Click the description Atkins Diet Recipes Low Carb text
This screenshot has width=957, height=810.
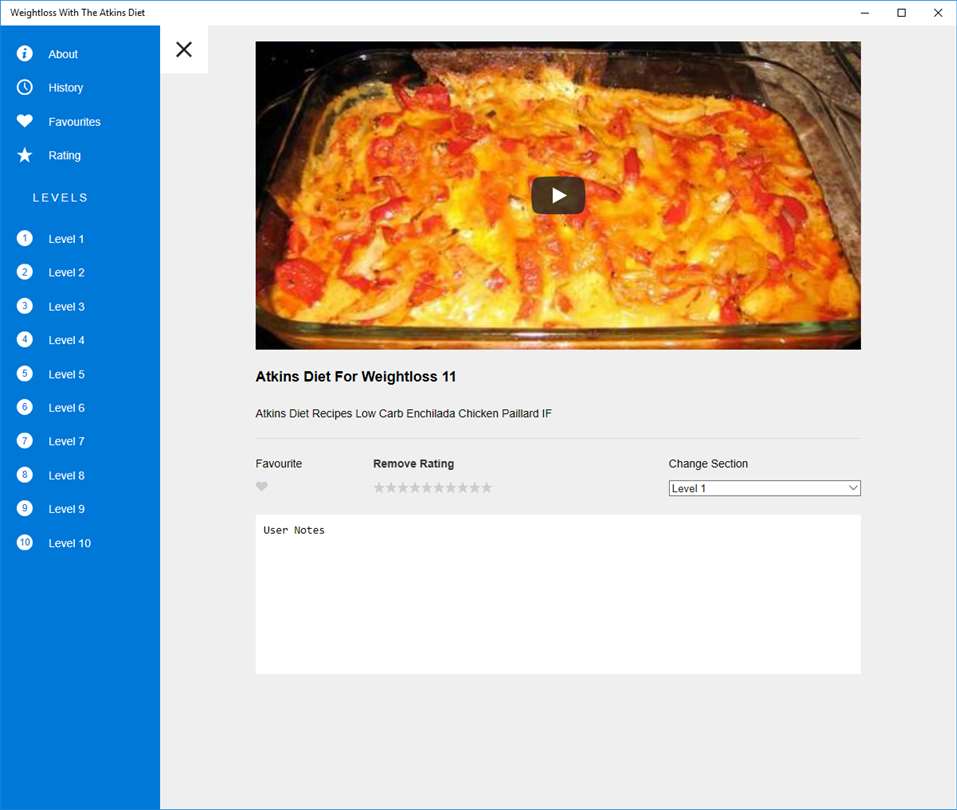pyautogui.click(x=403, y=413)
